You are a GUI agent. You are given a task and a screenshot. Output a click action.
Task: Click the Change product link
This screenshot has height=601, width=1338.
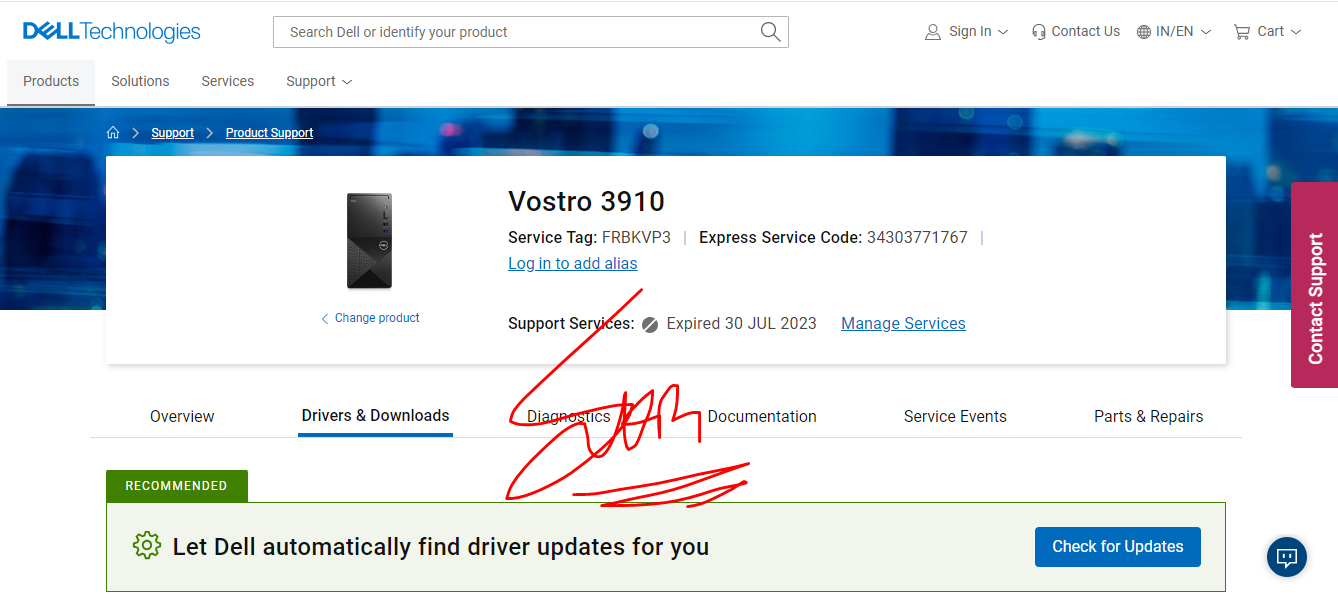(370, 318)
